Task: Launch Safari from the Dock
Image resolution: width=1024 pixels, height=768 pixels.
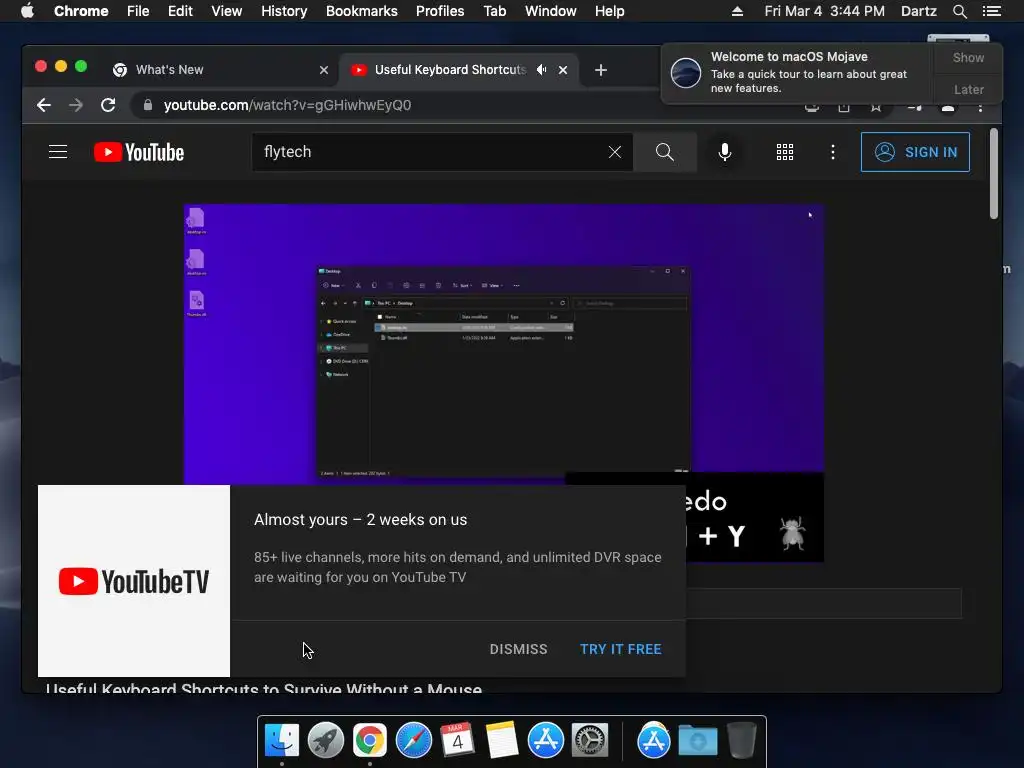Action: [413, 741]
